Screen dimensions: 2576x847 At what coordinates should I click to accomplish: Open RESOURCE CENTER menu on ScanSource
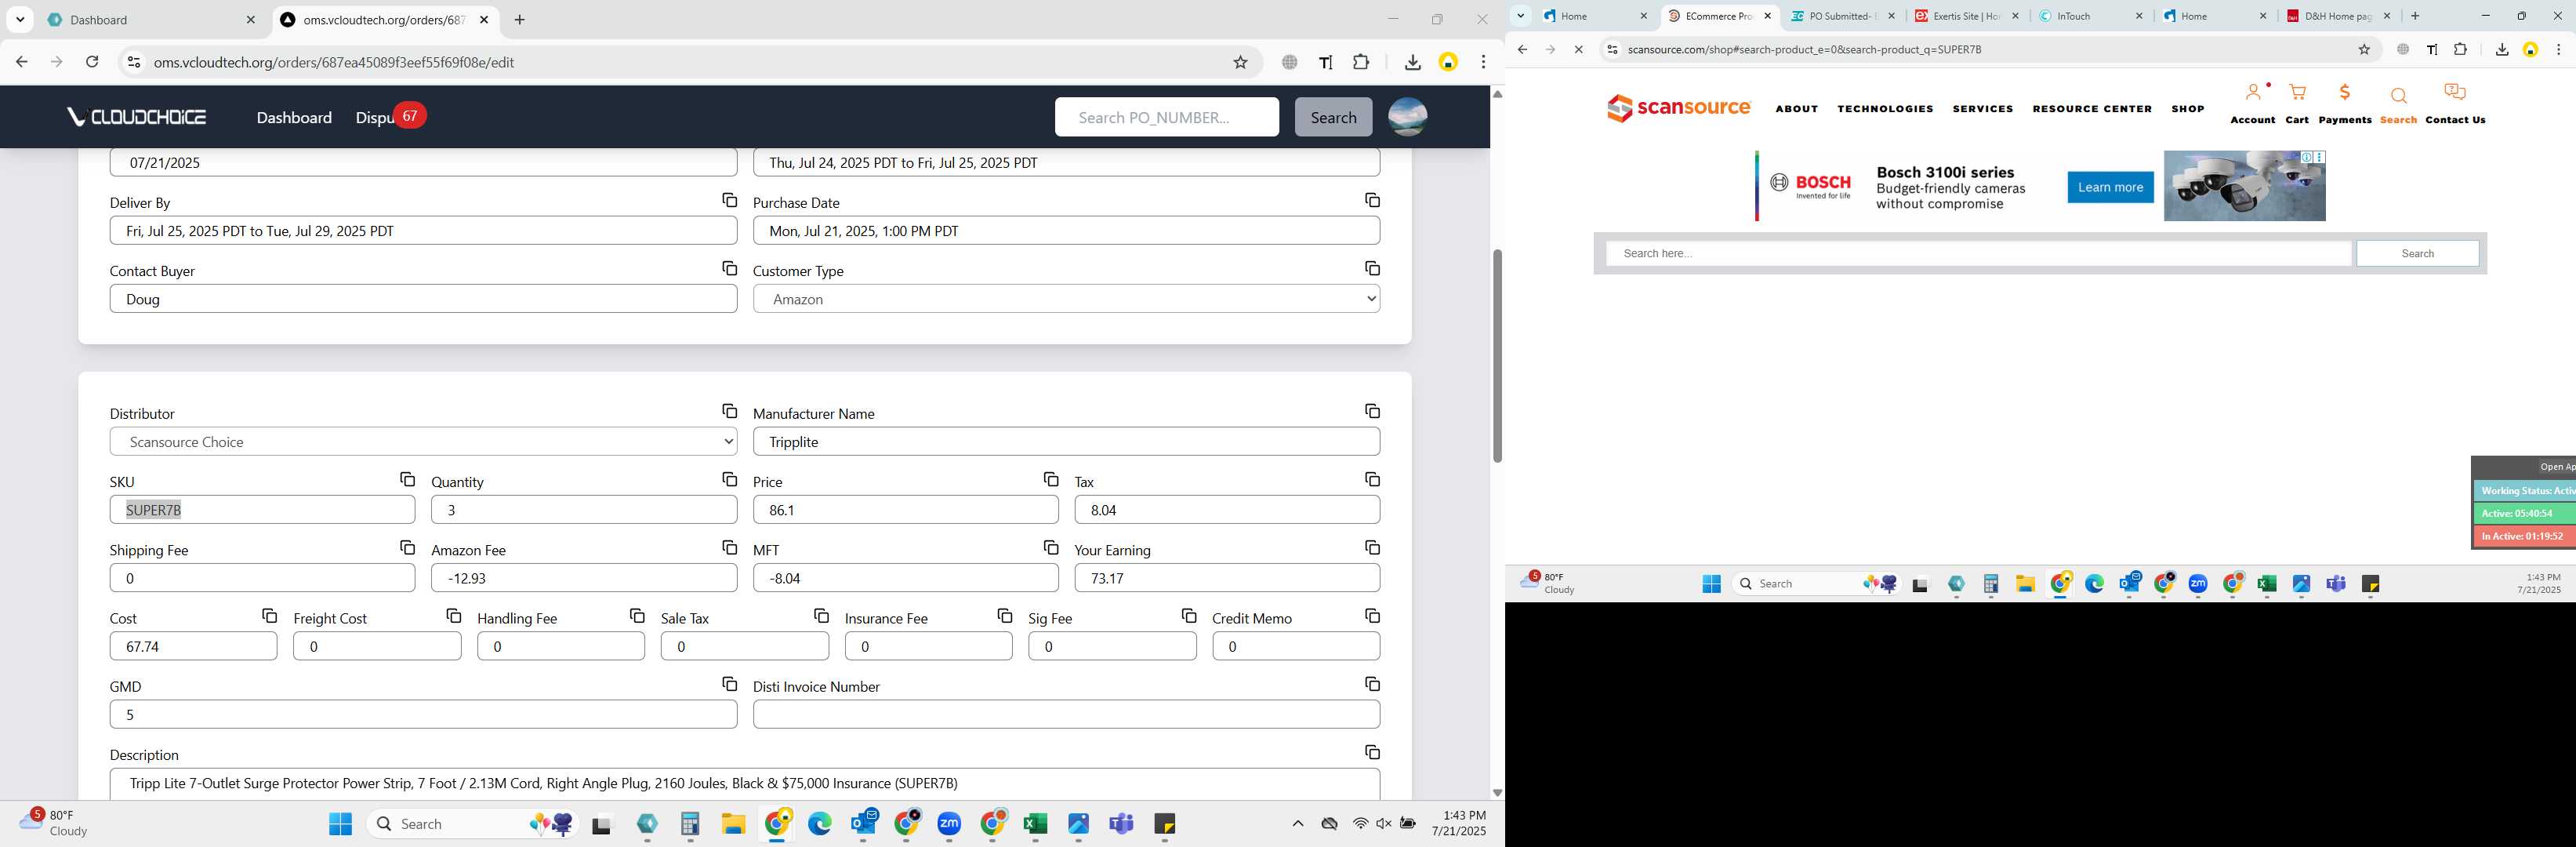(x=2092, y=109)
